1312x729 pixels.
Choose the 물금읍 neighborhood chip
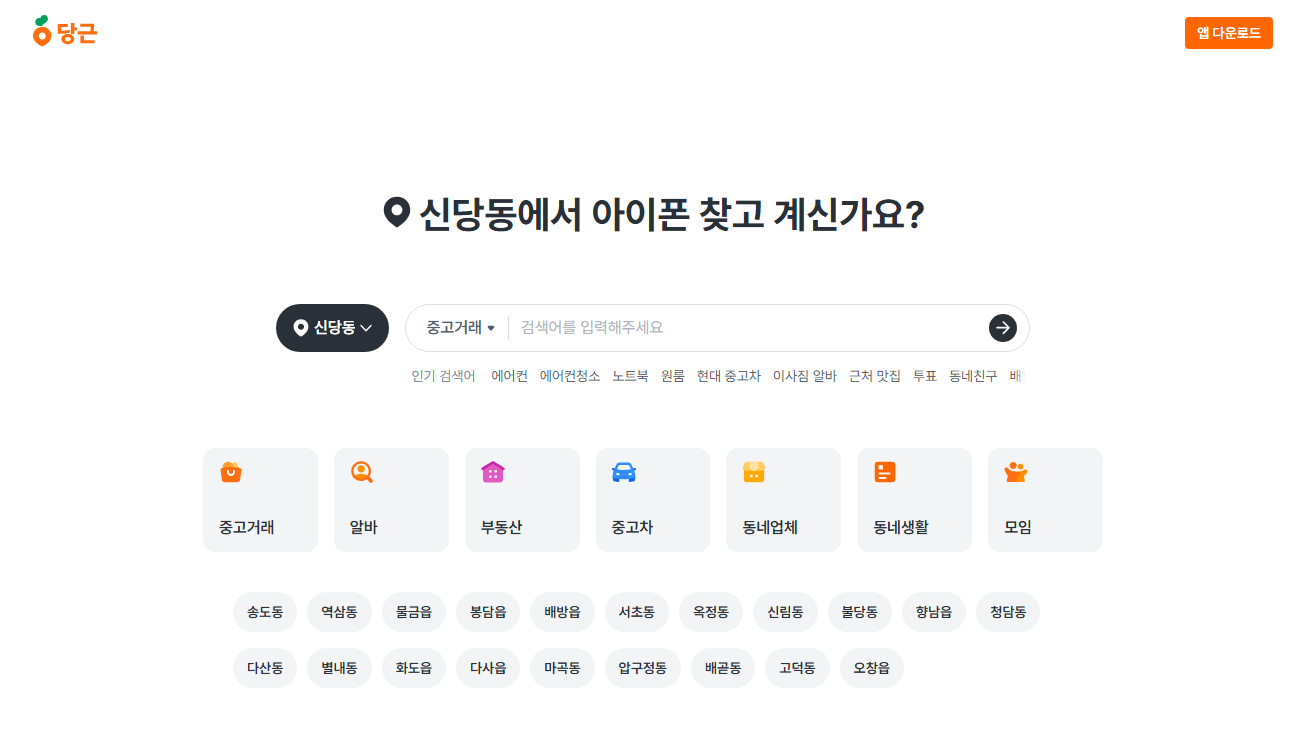414,612
